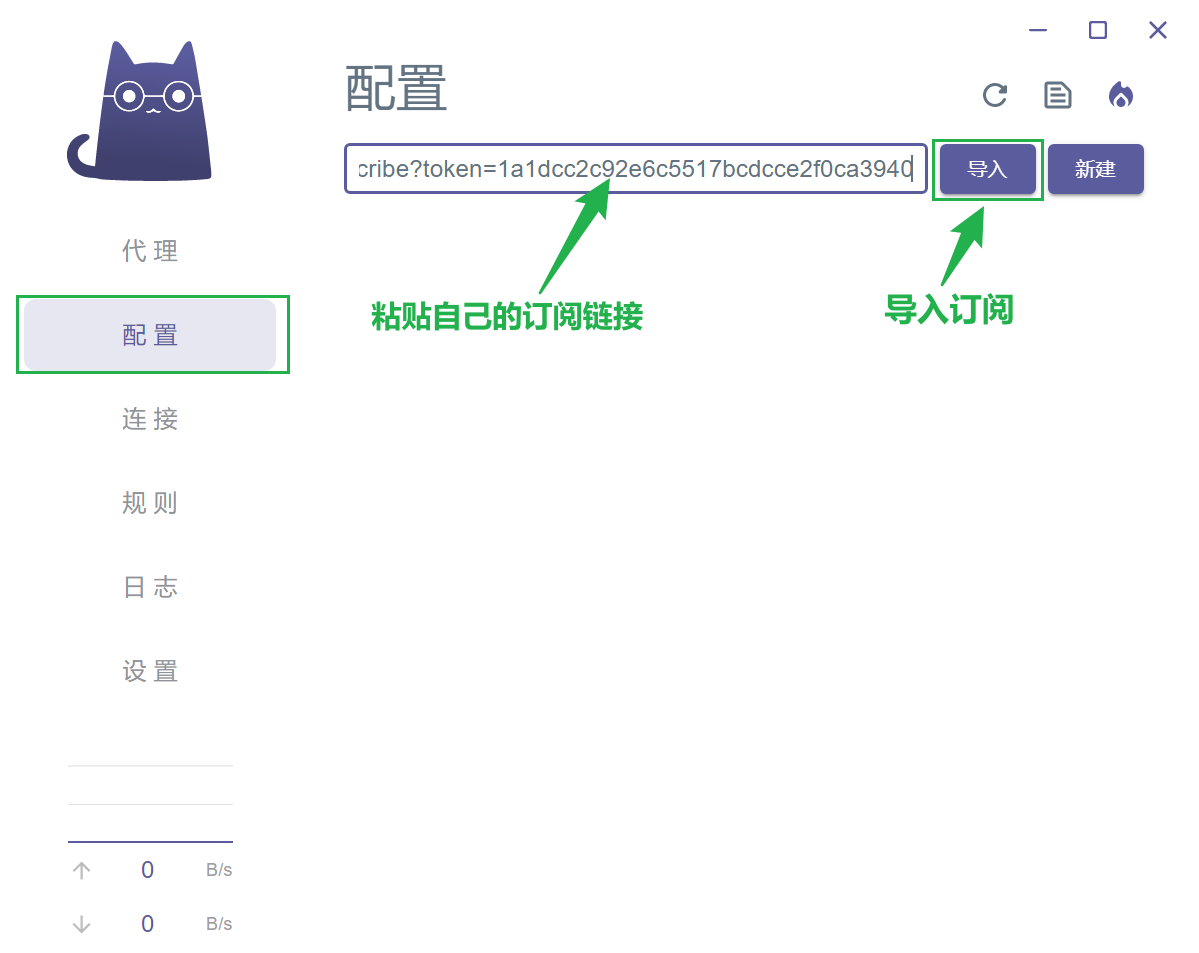The width and height of the screenshot is (1199, 953).
Task: Open the runtime config document icon
Action: pos(1057,95)
